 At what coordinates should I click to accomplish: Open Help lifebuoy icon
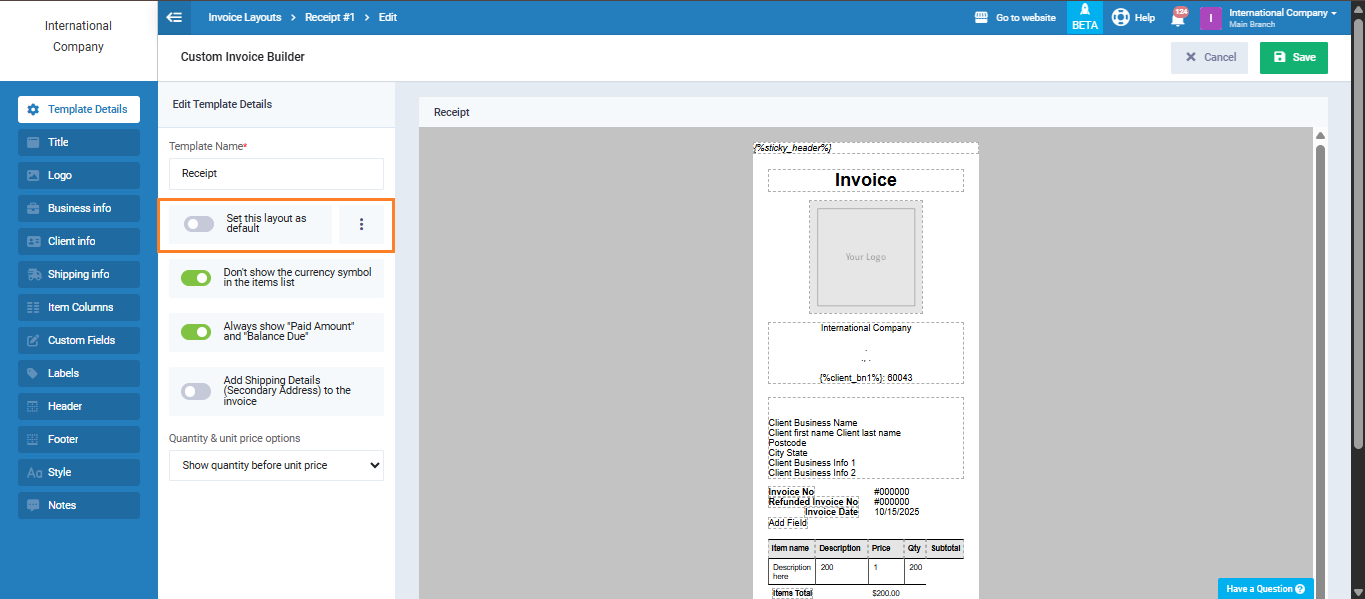click(x=1121, y=17)
